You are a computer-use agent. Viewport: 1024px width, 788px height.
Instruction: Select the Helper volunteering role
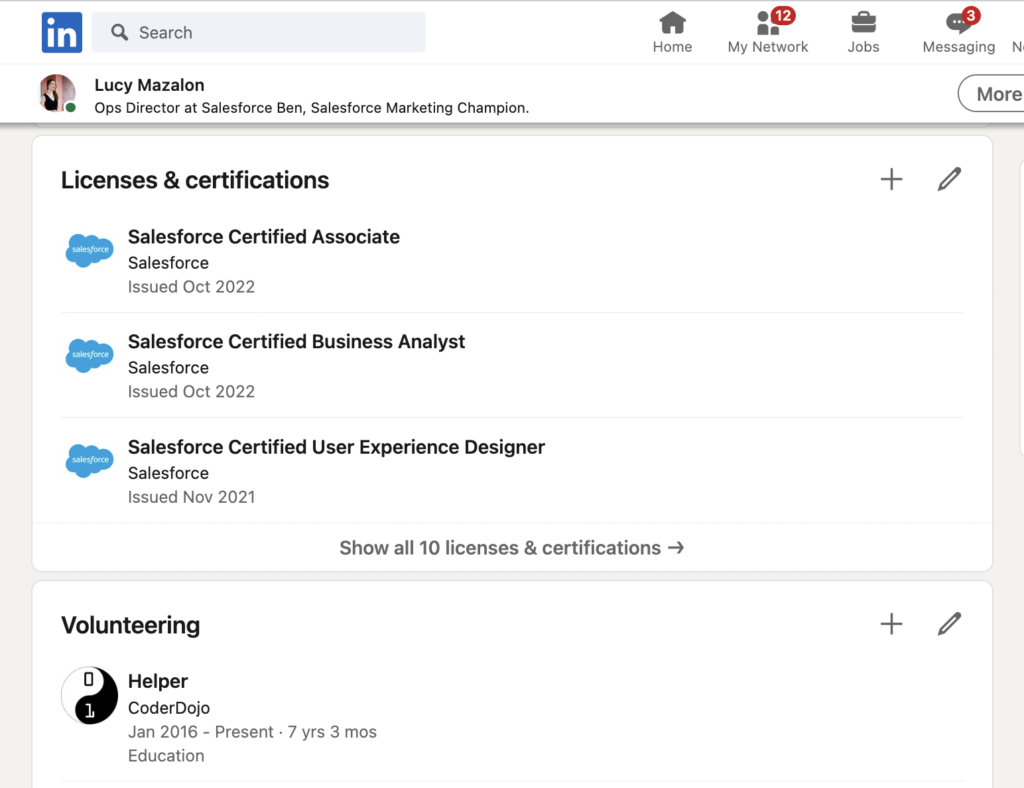pos(157,681)
